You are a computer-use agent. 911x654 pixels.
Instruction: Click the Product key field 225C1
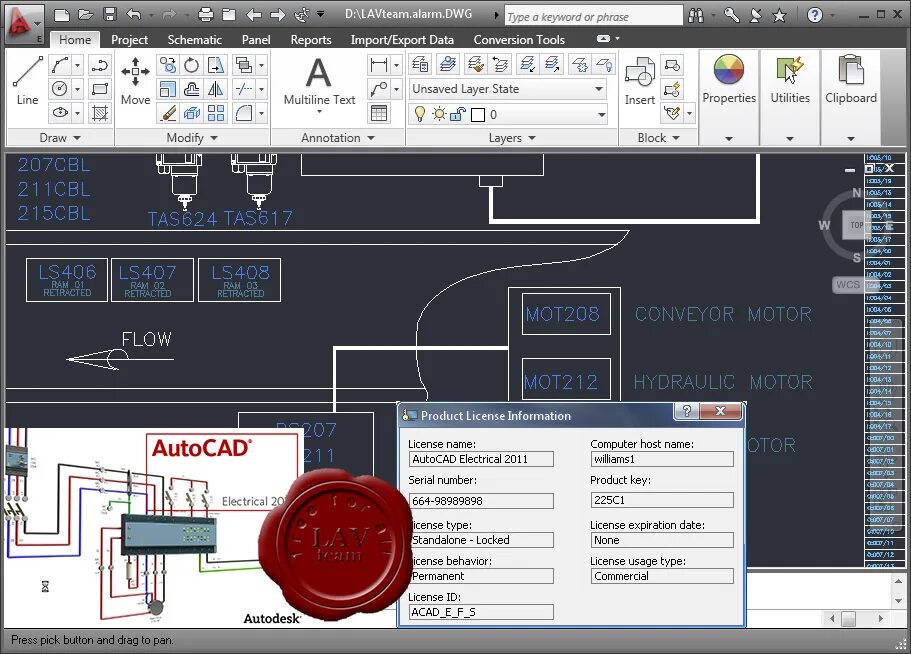(662, 500)
